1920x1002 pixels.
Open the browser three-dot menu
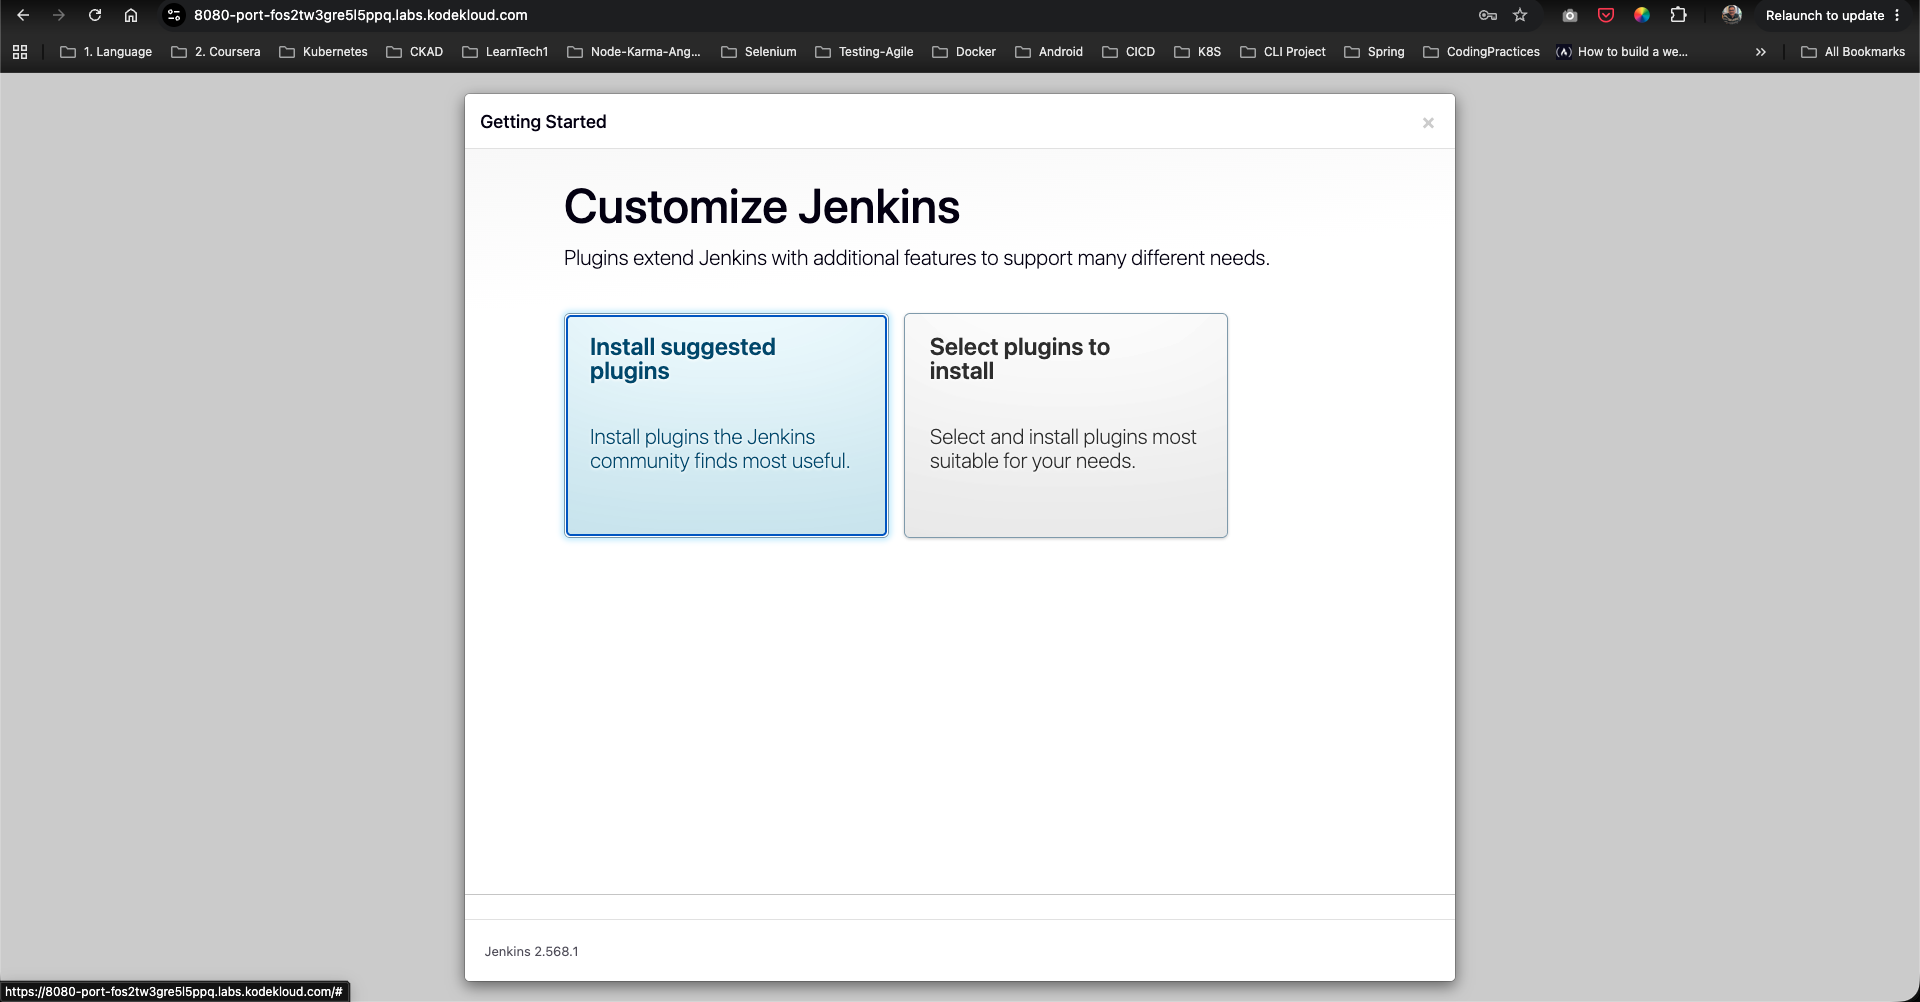click(1897, 15)
